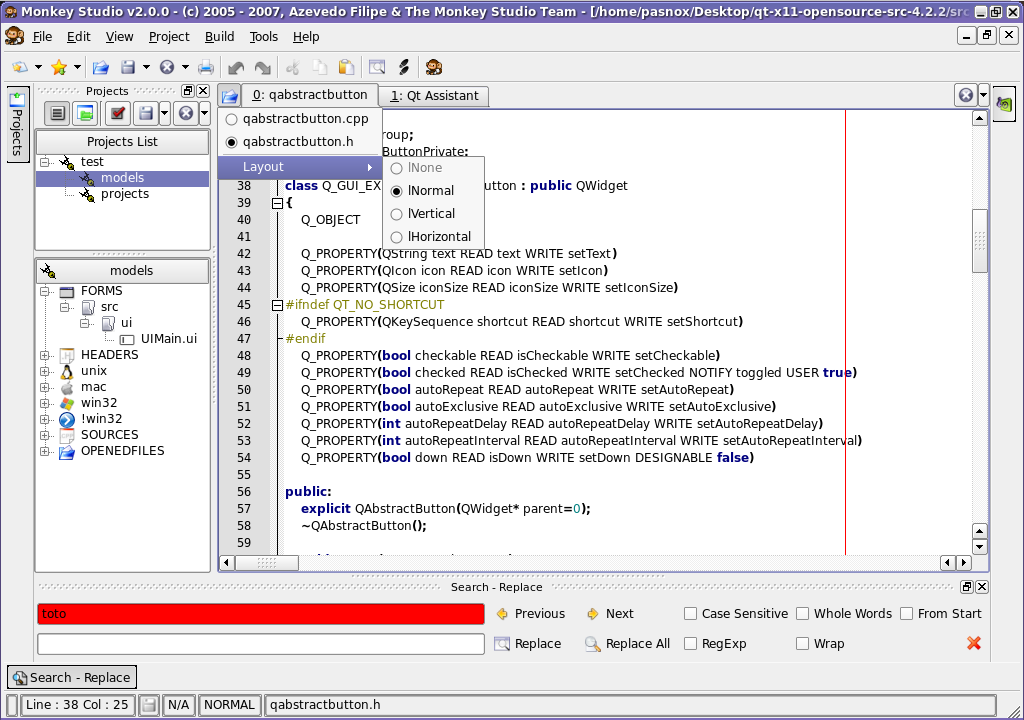Choose the lHorizontal layout option
The image size is (1024, 720).
coord(433,237)
